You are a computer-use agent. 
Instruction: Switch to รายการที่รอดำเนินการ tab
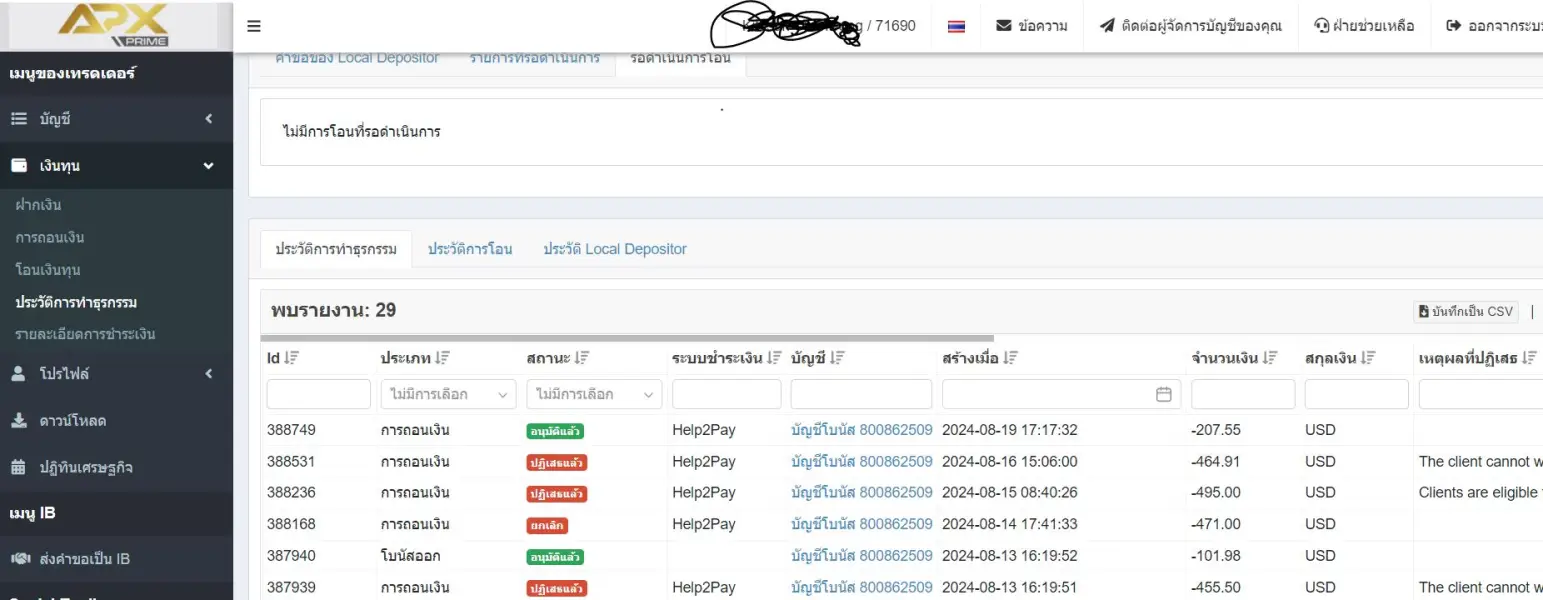pyautogui.click(x=535, y=60)
